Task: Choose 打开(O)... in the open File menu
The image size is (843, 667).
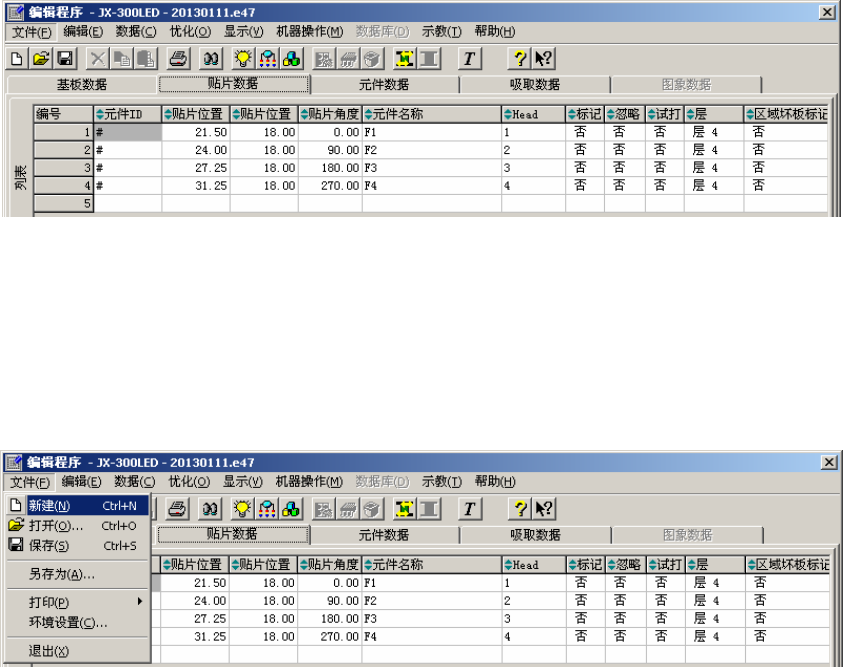Action: 78,526
